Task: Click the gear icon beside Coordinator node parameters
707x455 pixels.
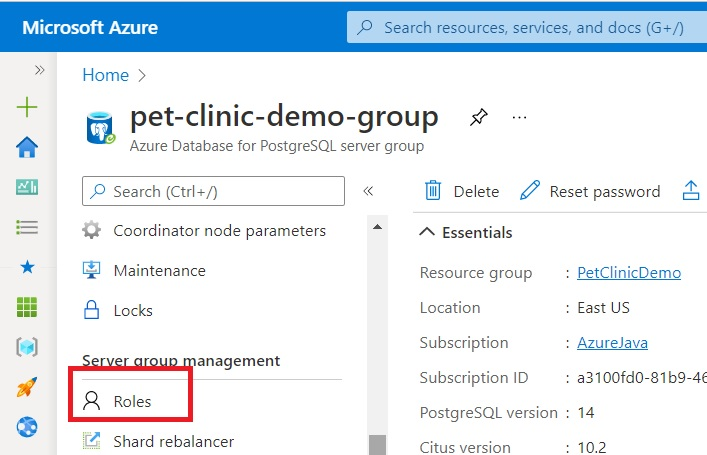Action: tap(92, 230)
